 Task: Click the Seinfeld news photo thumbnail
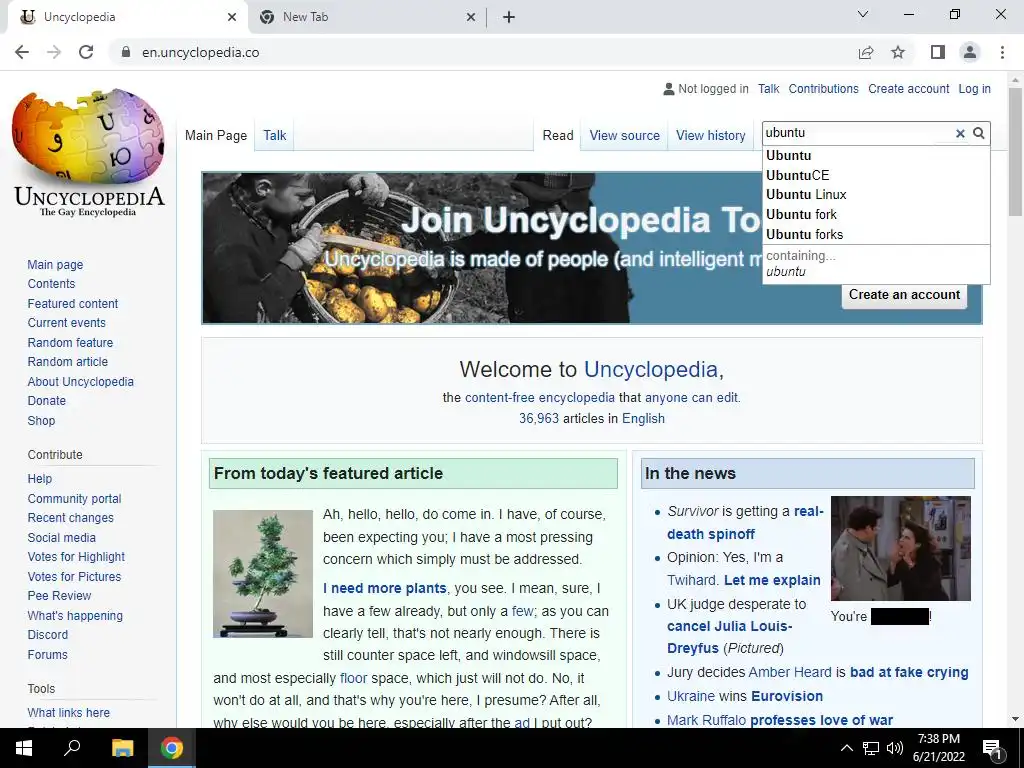[x=901, y=549]
